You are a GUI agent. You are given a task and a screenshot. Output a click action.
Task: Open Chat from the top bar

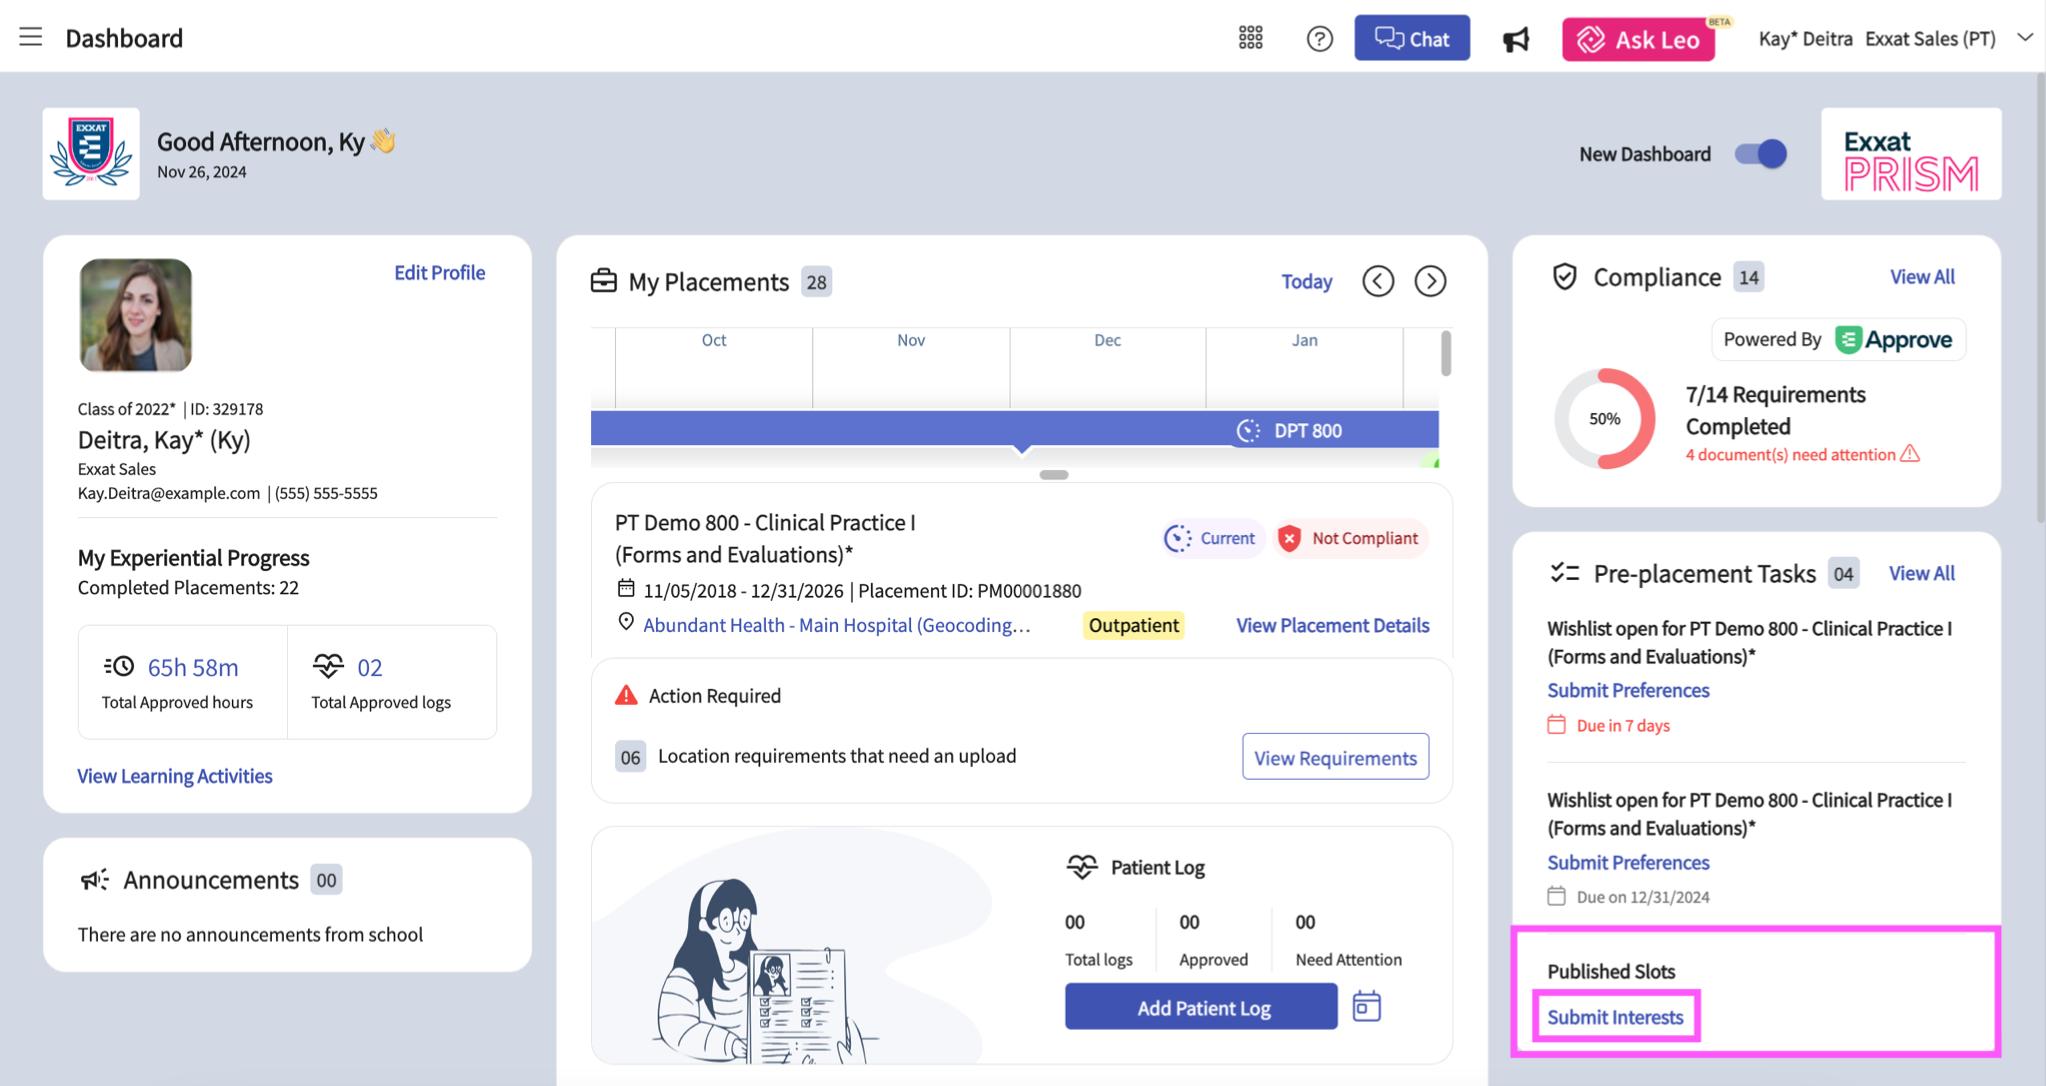1411,38
